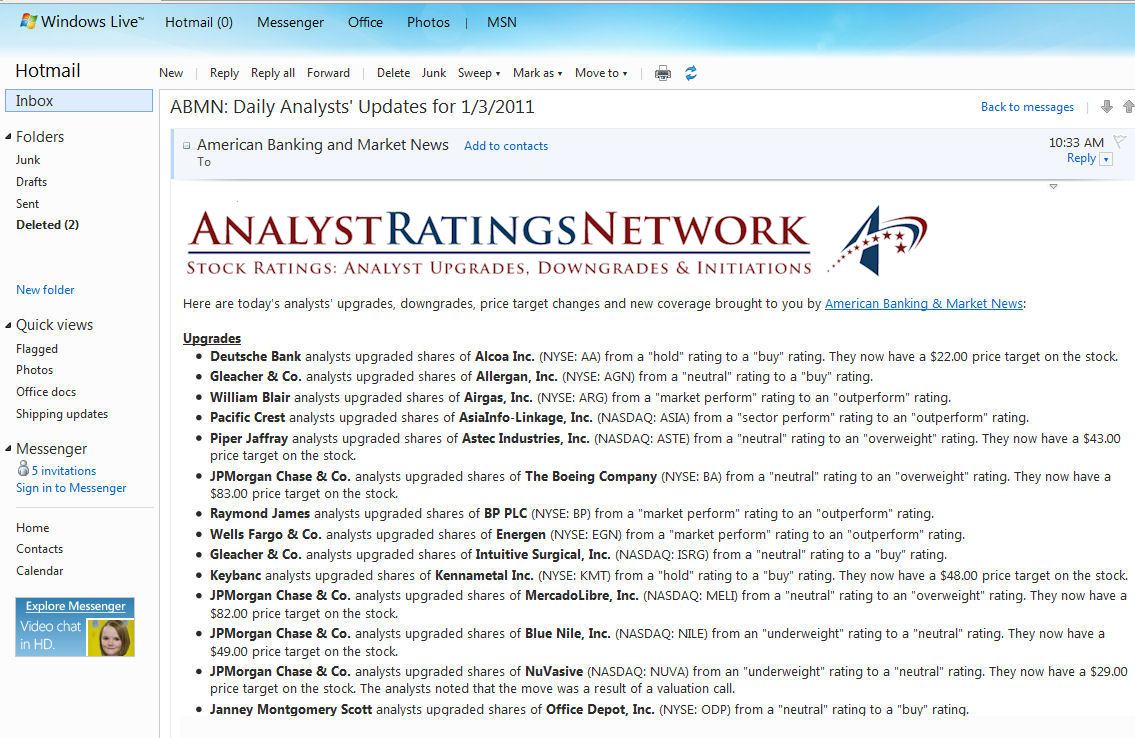Print this message with the printer icon
Screen dimensions: 1135x738
click(x=662, y=73)
